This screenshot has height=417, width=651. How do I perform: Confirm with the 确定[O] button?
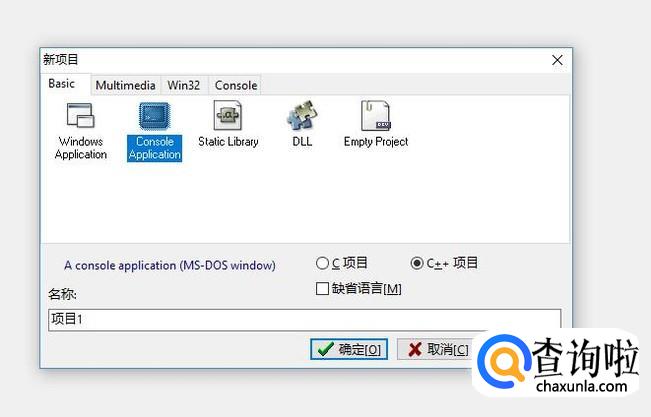click(x=349, y=349)
